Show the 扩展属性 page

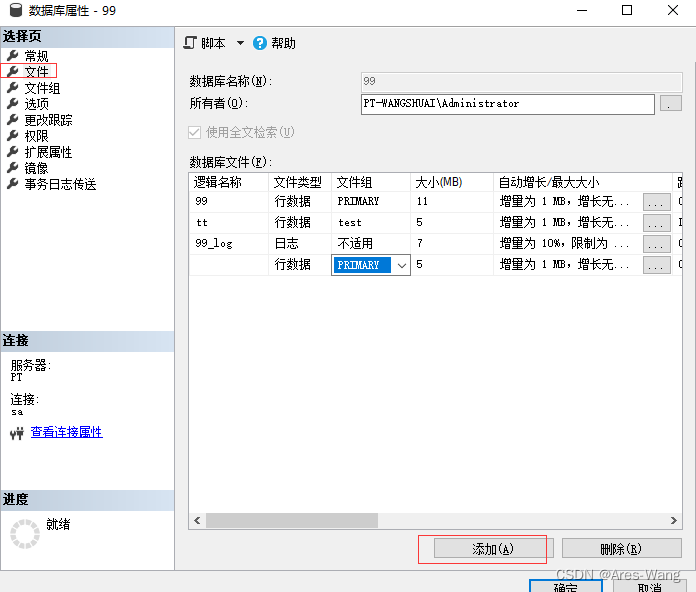click(48, 152)
